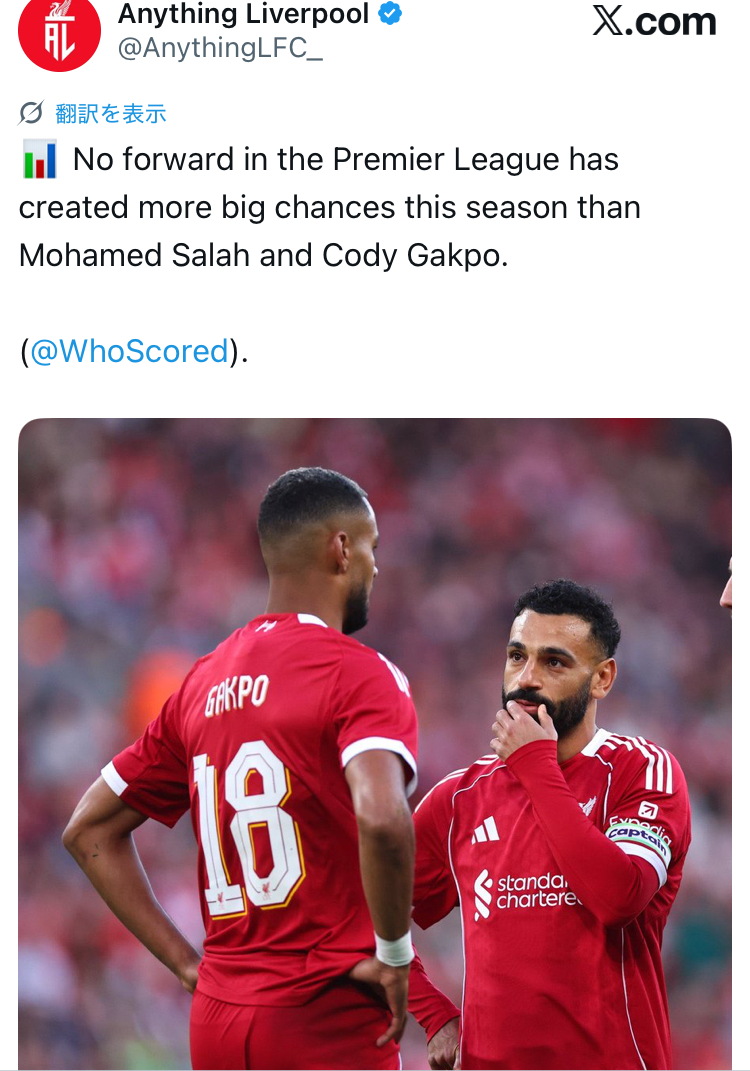Show translation via 翻訳を表示 link

pos(111,113)
